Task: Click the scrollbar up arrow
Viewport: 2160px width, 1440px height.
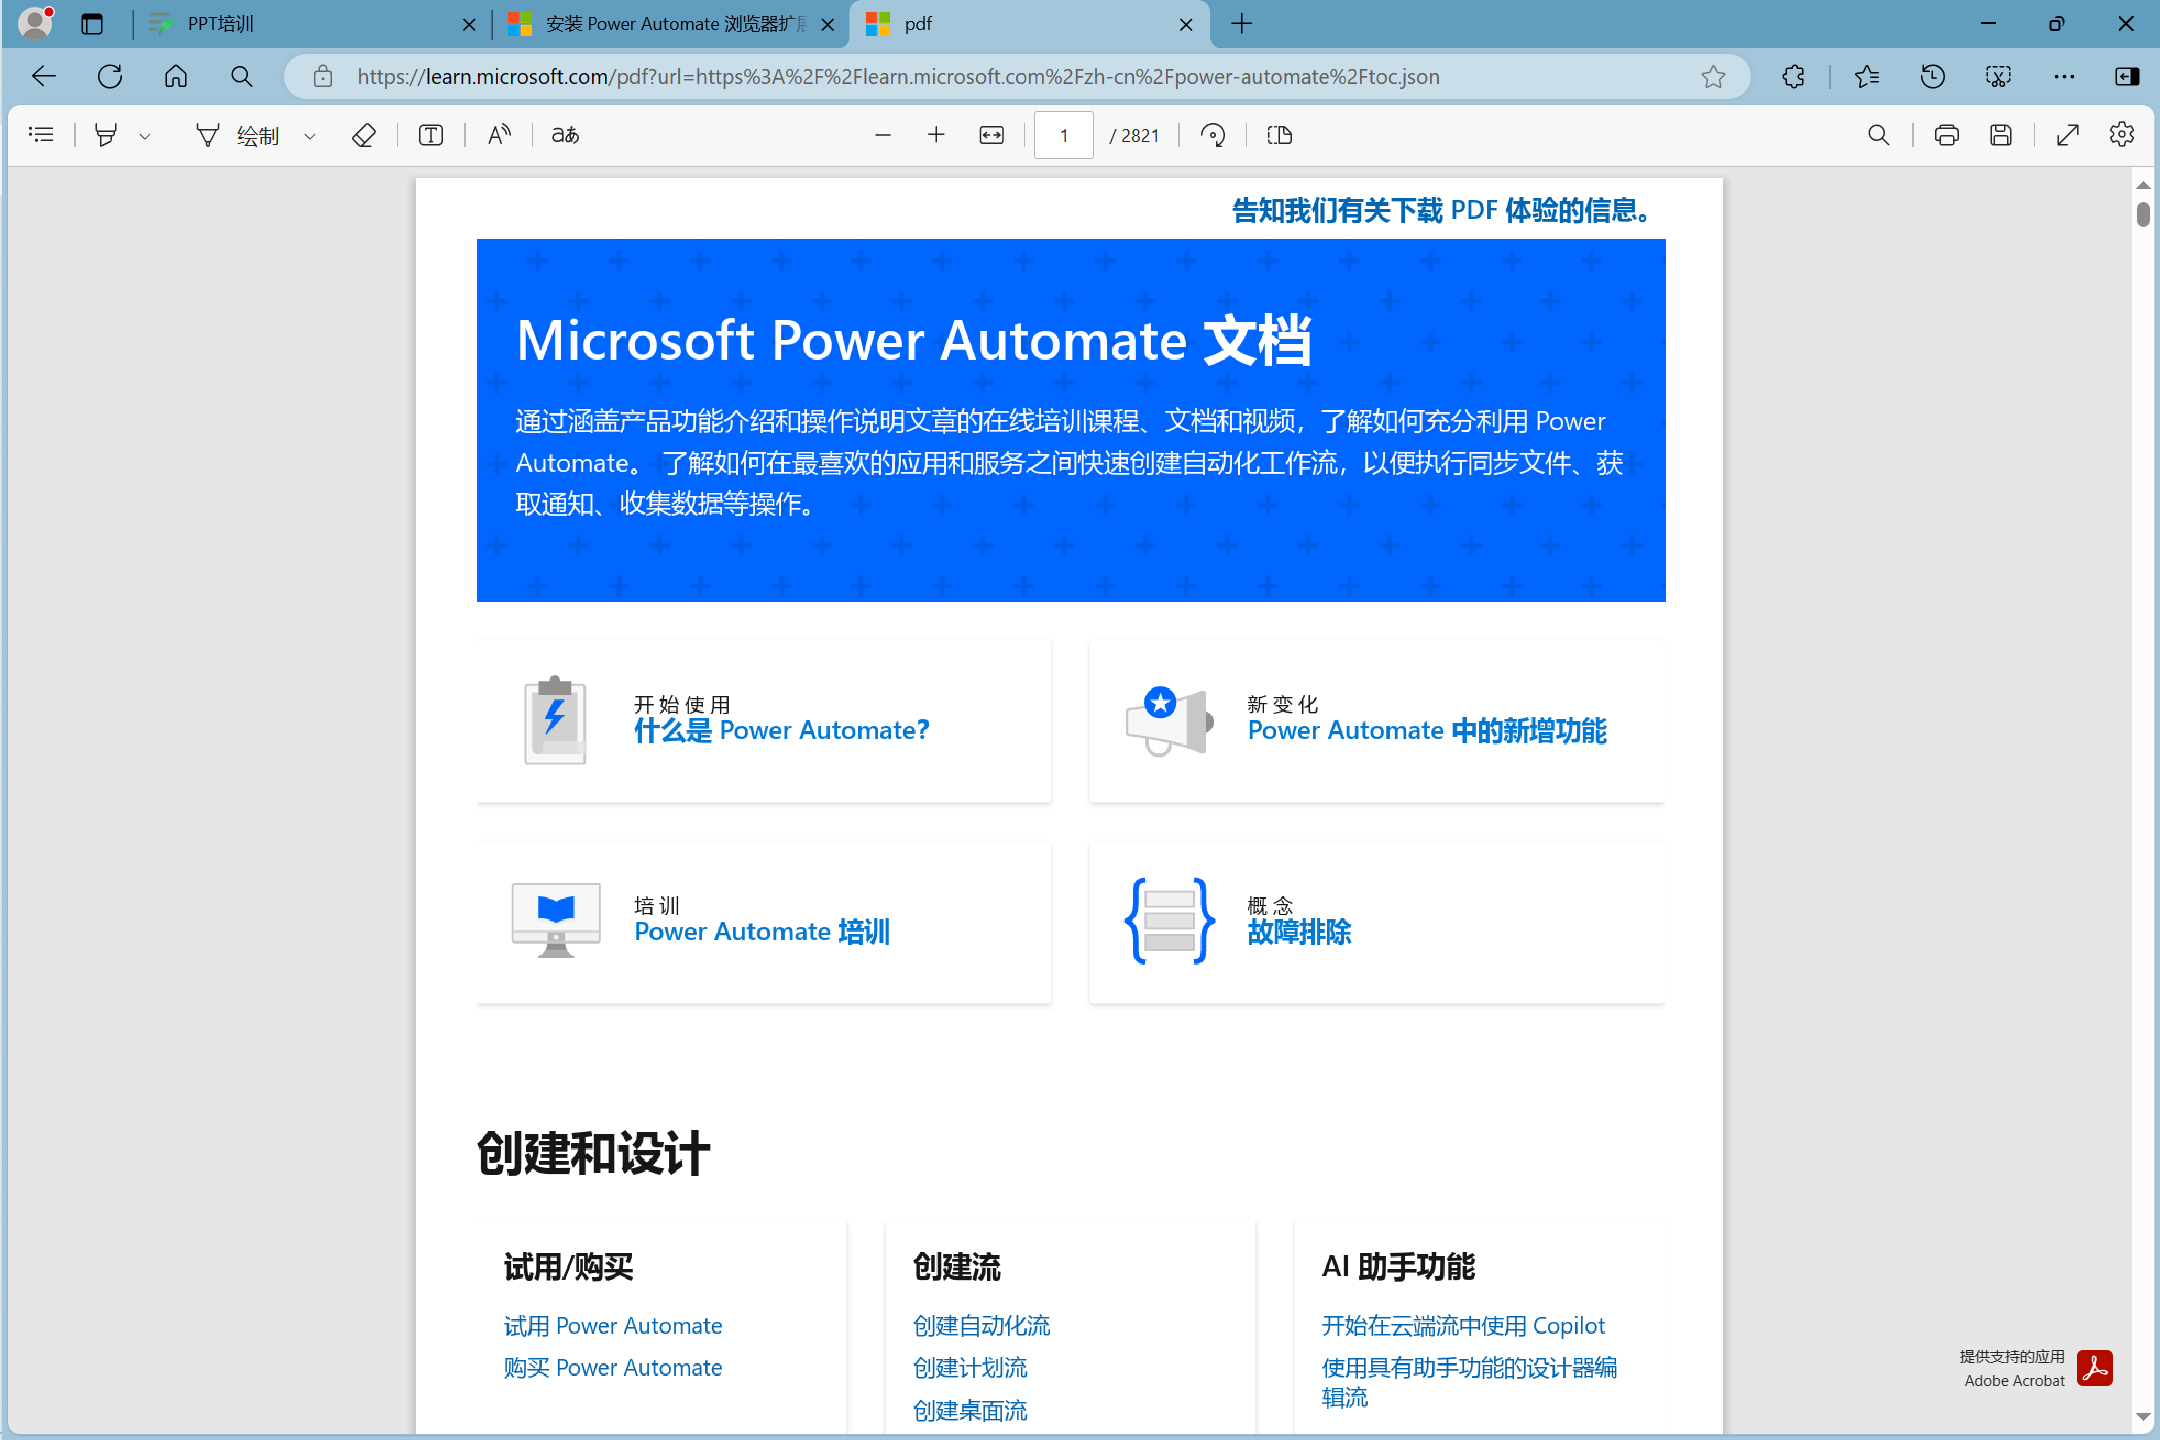Action: tap(2143, 186)
